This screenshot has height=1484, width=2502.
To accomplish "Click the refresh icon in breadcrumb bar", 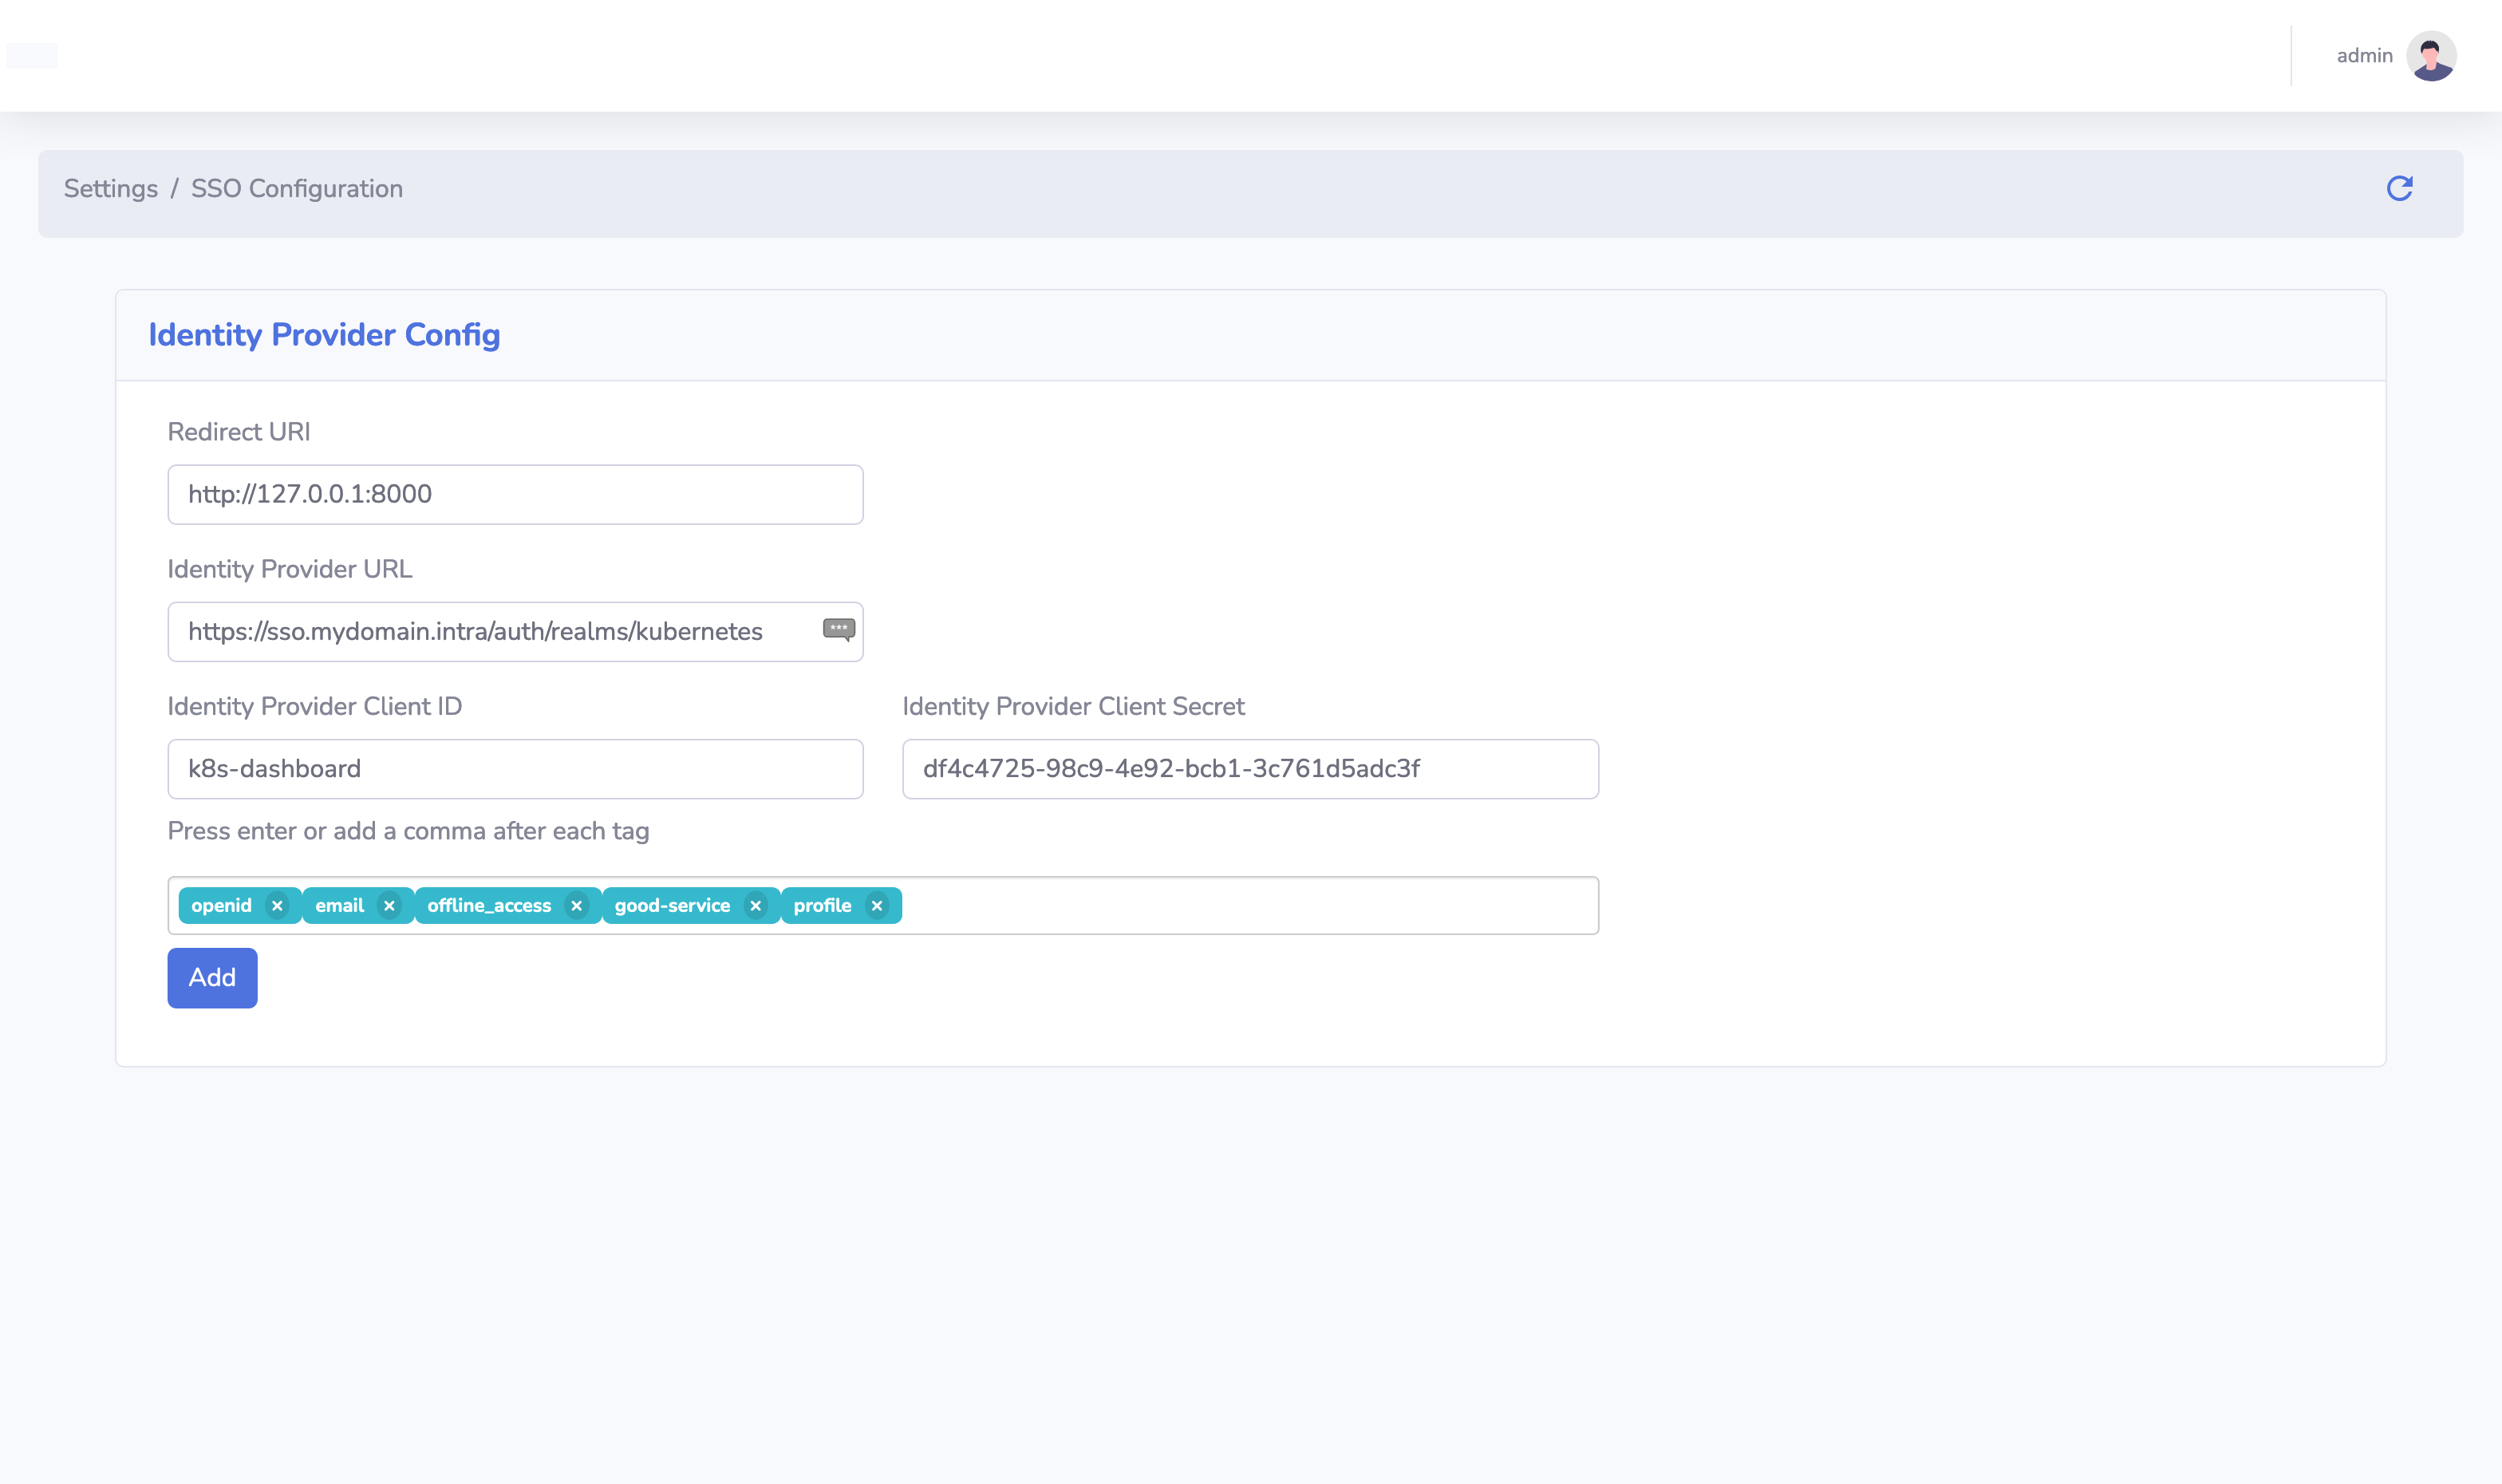I will 2399,188.
